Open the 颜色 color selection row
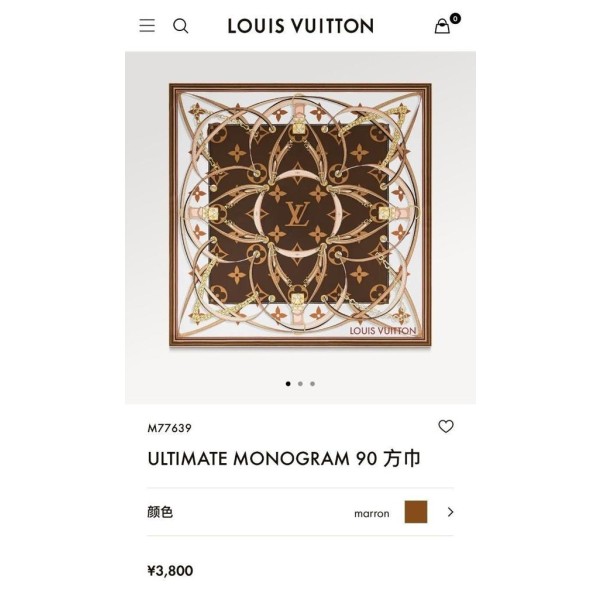This screenshot has width=600, height=600. 300,512
